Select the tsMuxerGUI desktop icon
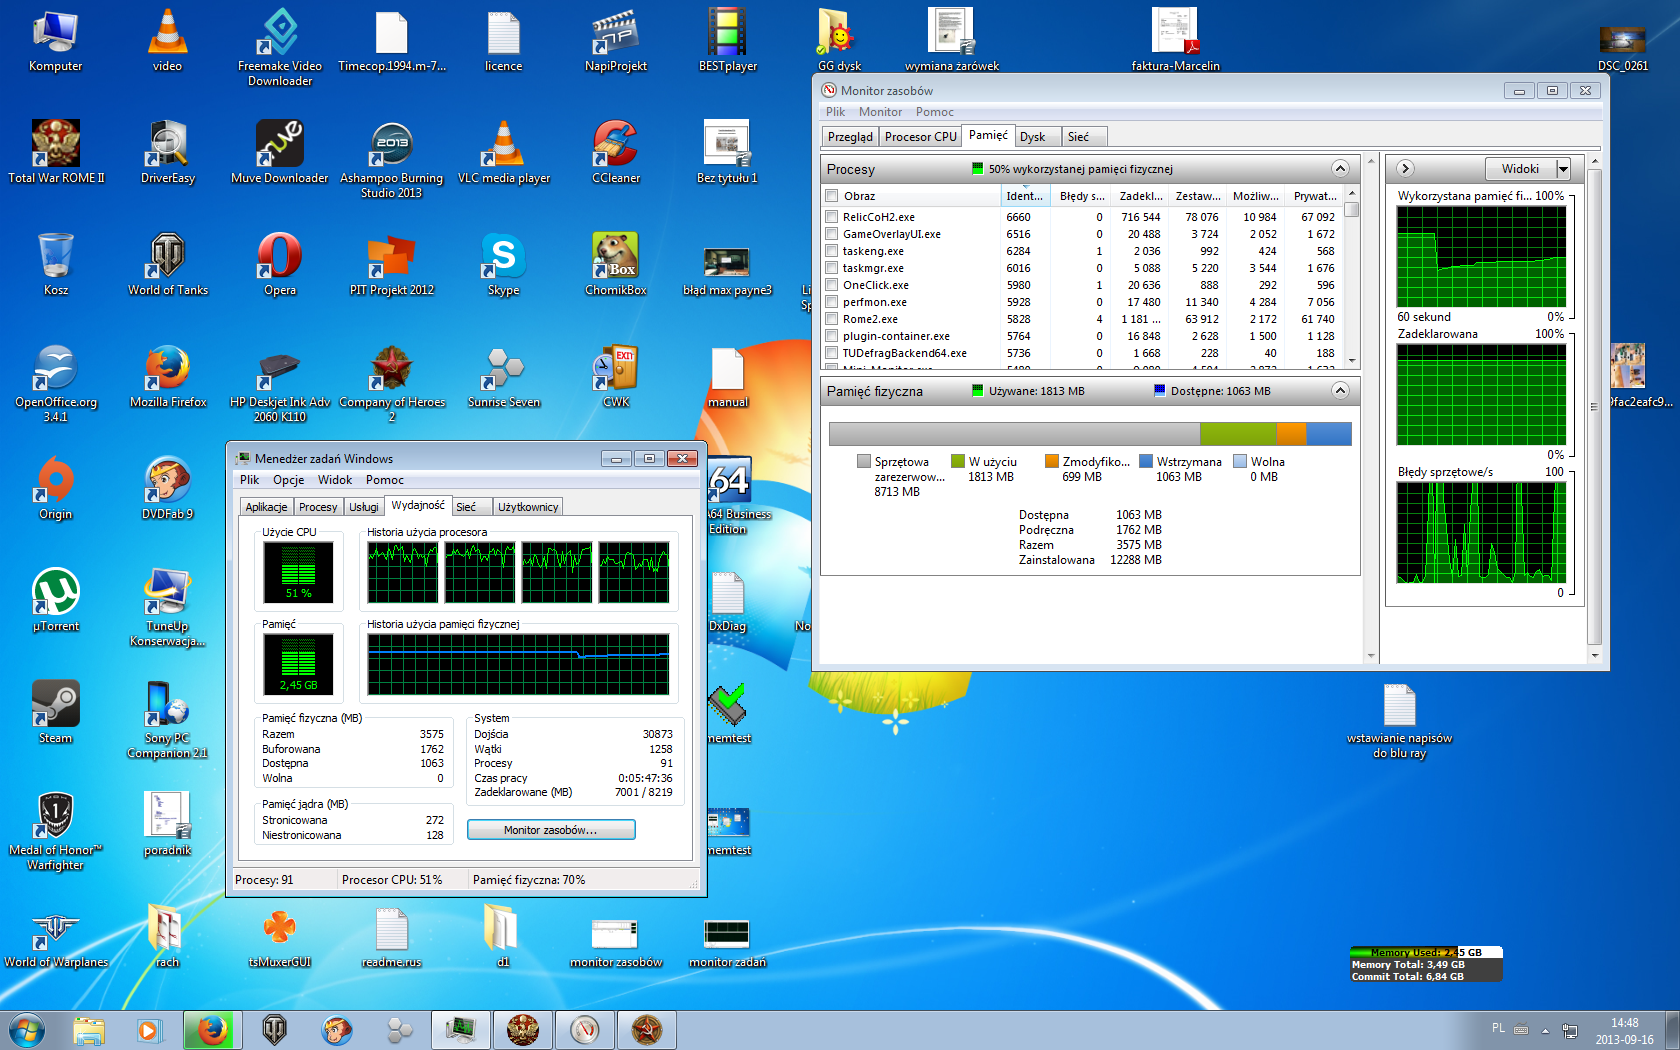This screenshot has height=1050, width=1680. pyautogui.click(x=280, y=937)
